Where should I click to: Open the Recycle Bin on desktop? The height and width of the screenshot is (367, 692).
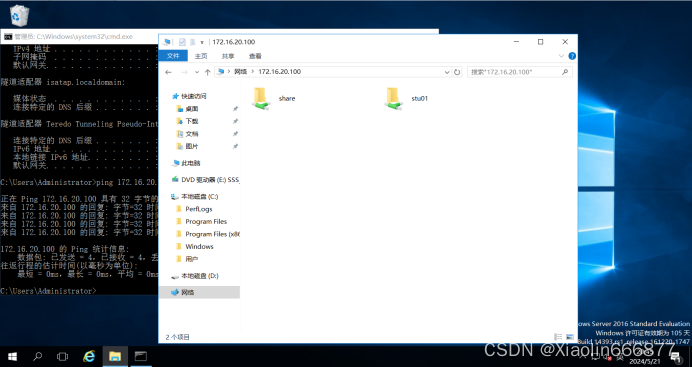pos(19,15)
